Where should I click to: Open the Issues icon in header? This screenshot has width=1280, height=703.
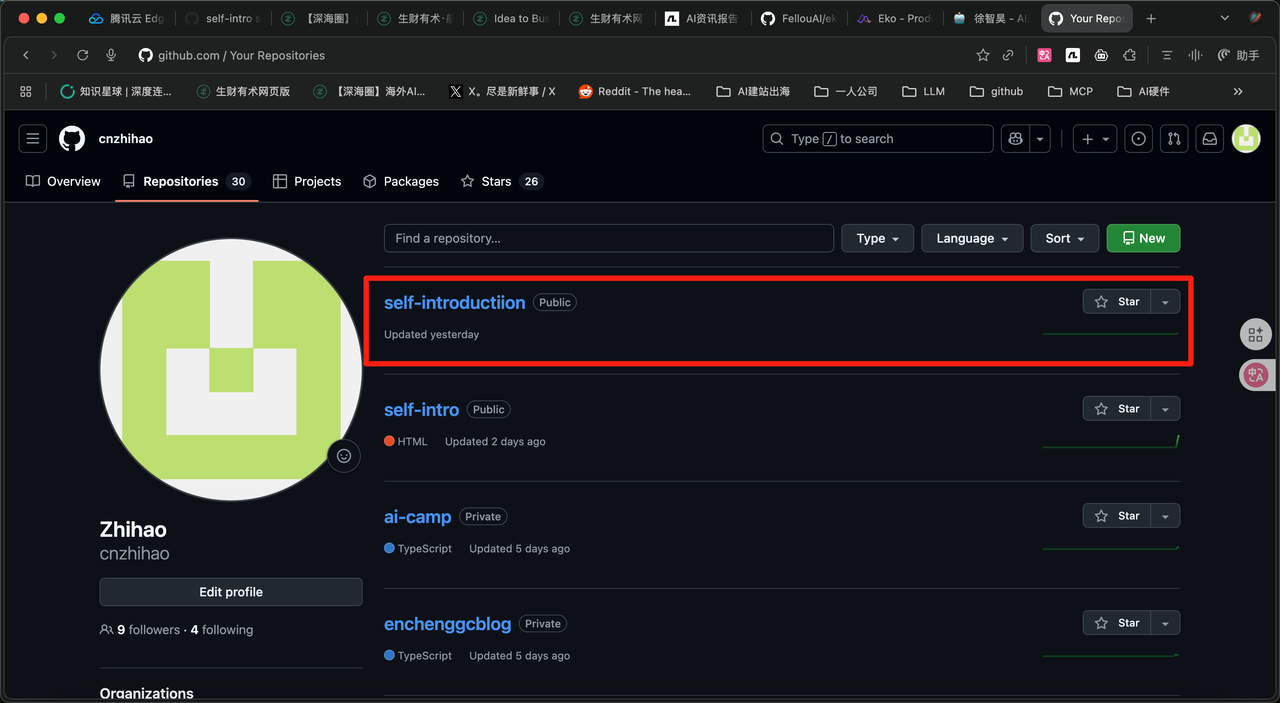1138,139
